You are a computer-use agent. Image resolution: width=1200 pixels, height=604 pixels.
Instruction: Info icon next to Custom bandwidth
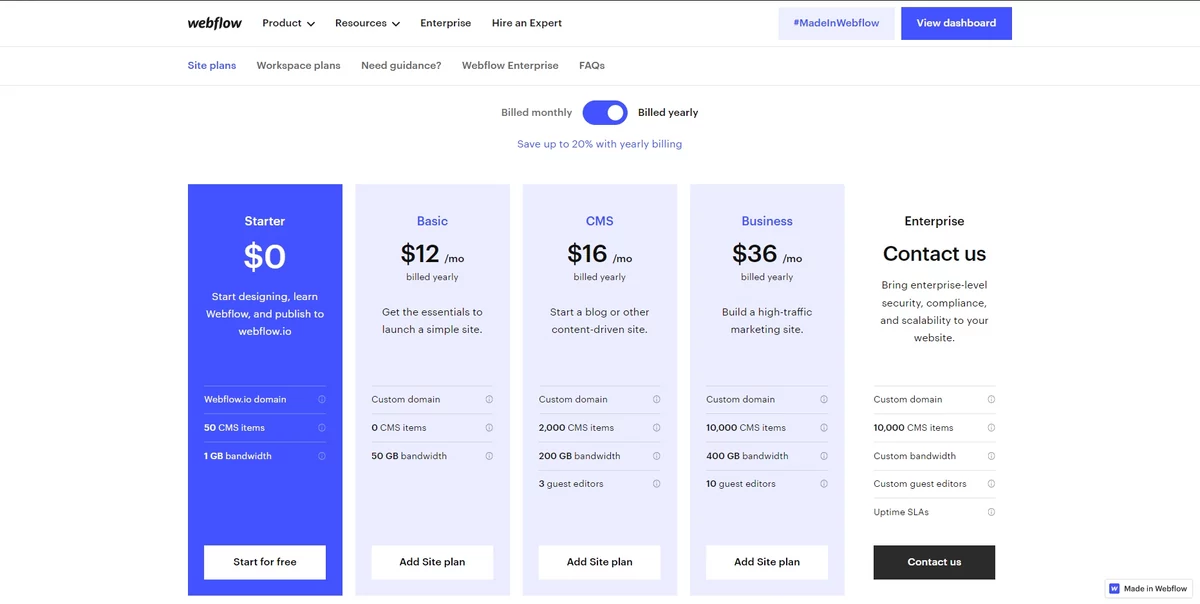(x=991, y=455)
